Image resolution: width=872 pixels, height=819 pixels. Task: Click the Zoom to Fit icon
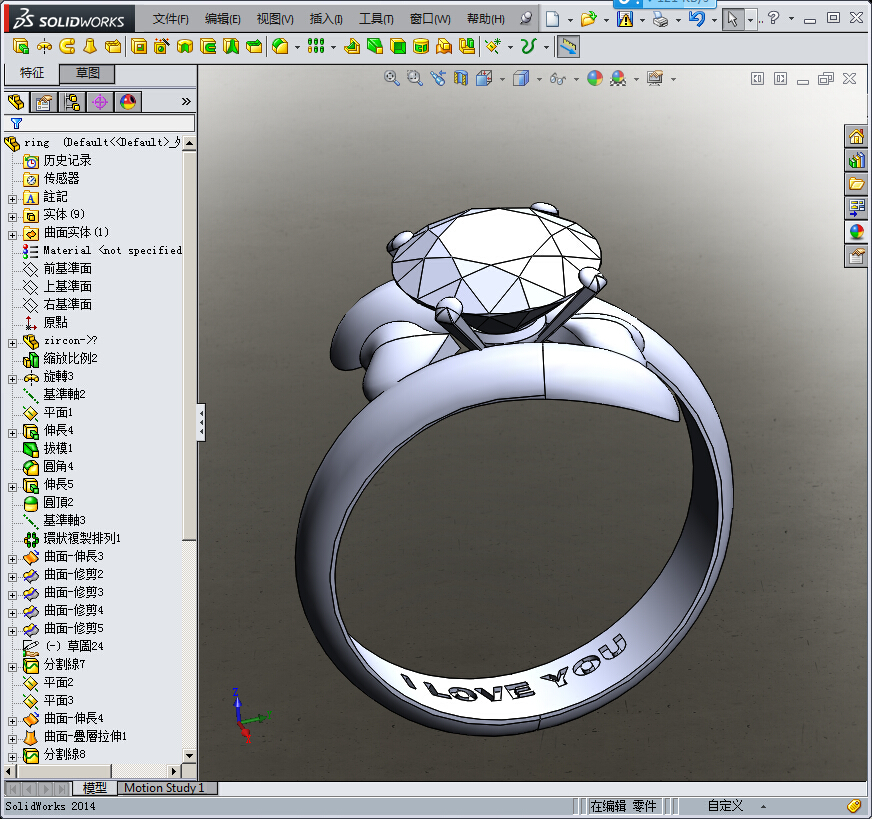click(x=392, y=78)
